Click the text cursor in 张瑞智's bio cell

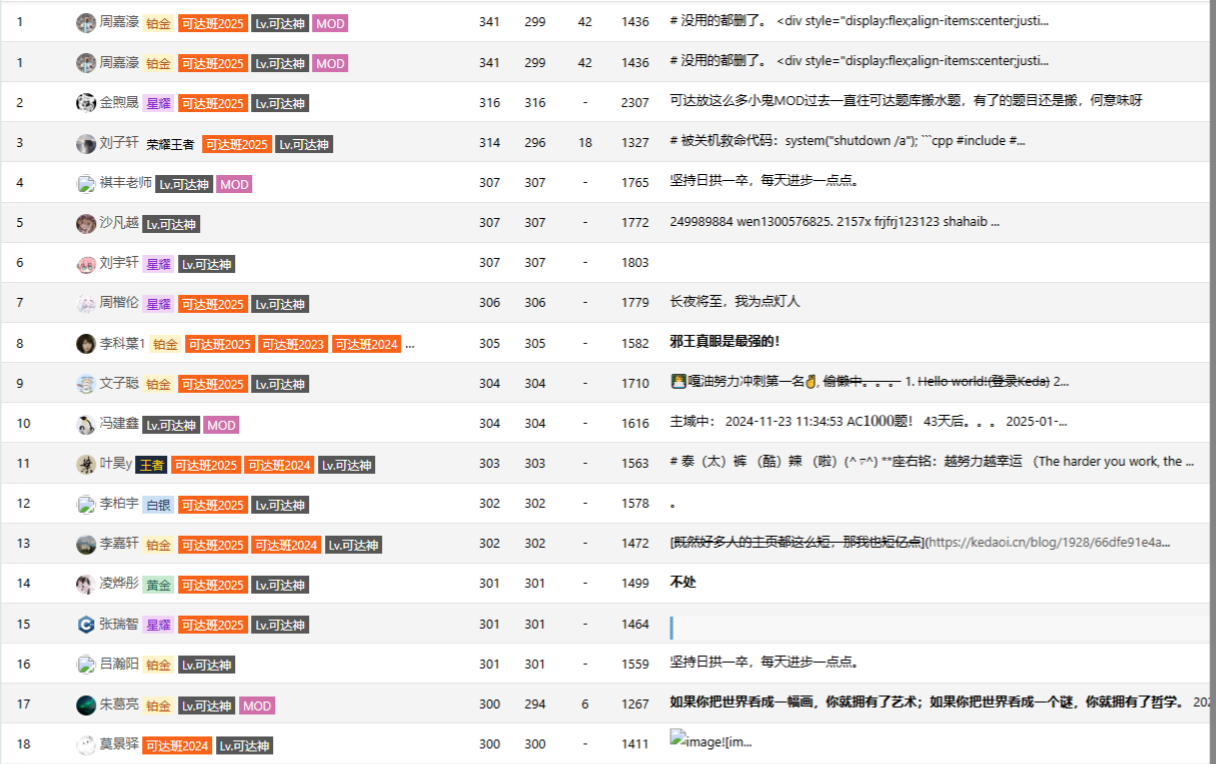672,627
